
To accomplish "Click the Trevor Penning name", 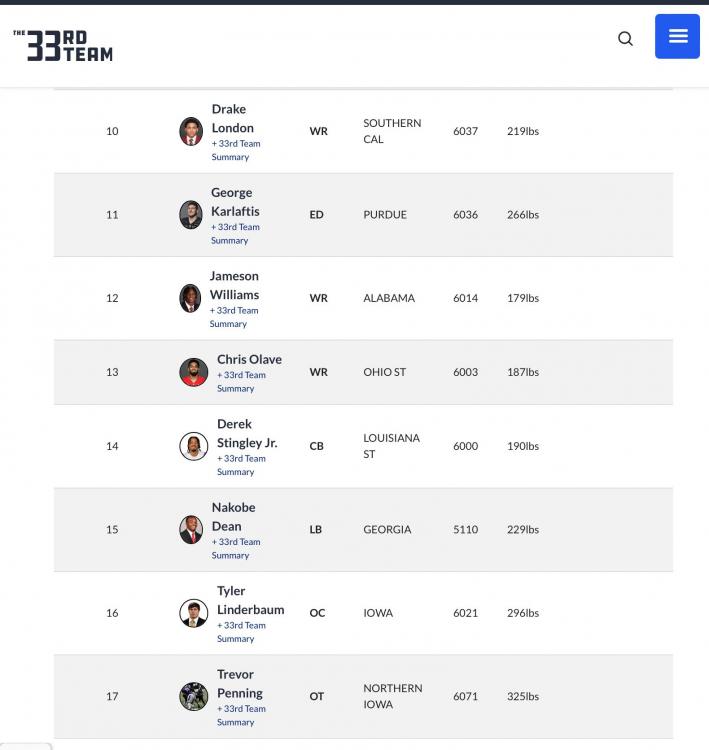I will [x=240, y=683].
